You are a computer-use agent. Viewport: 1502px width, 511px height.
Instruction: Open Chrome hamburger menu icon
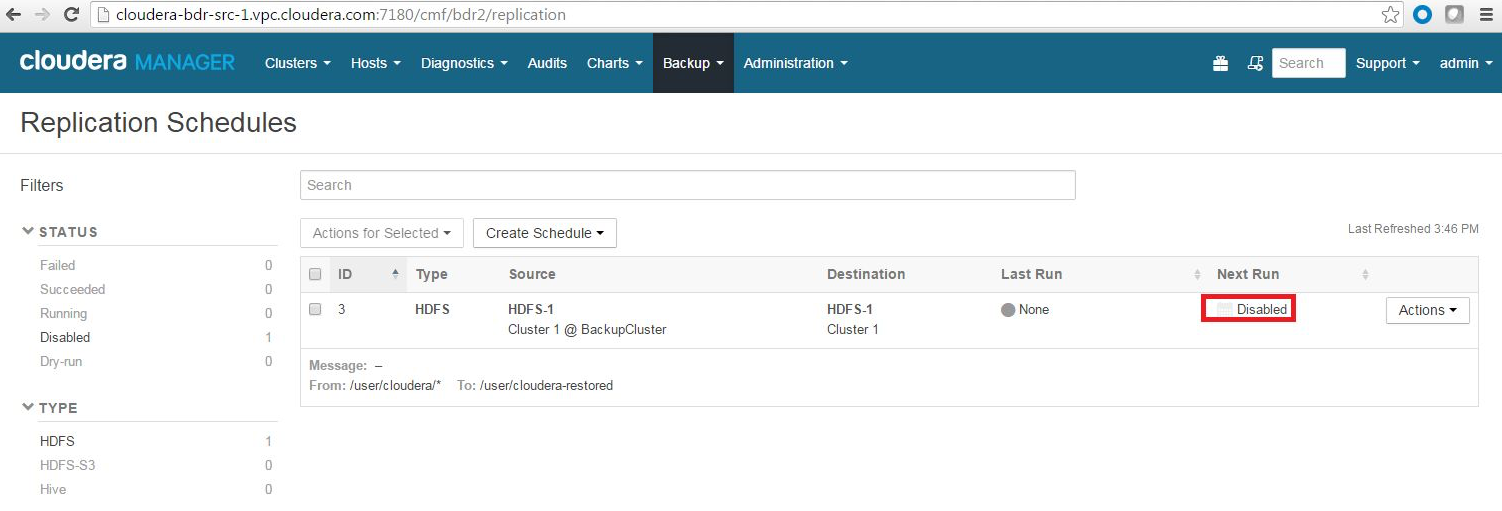point(1486,15)
